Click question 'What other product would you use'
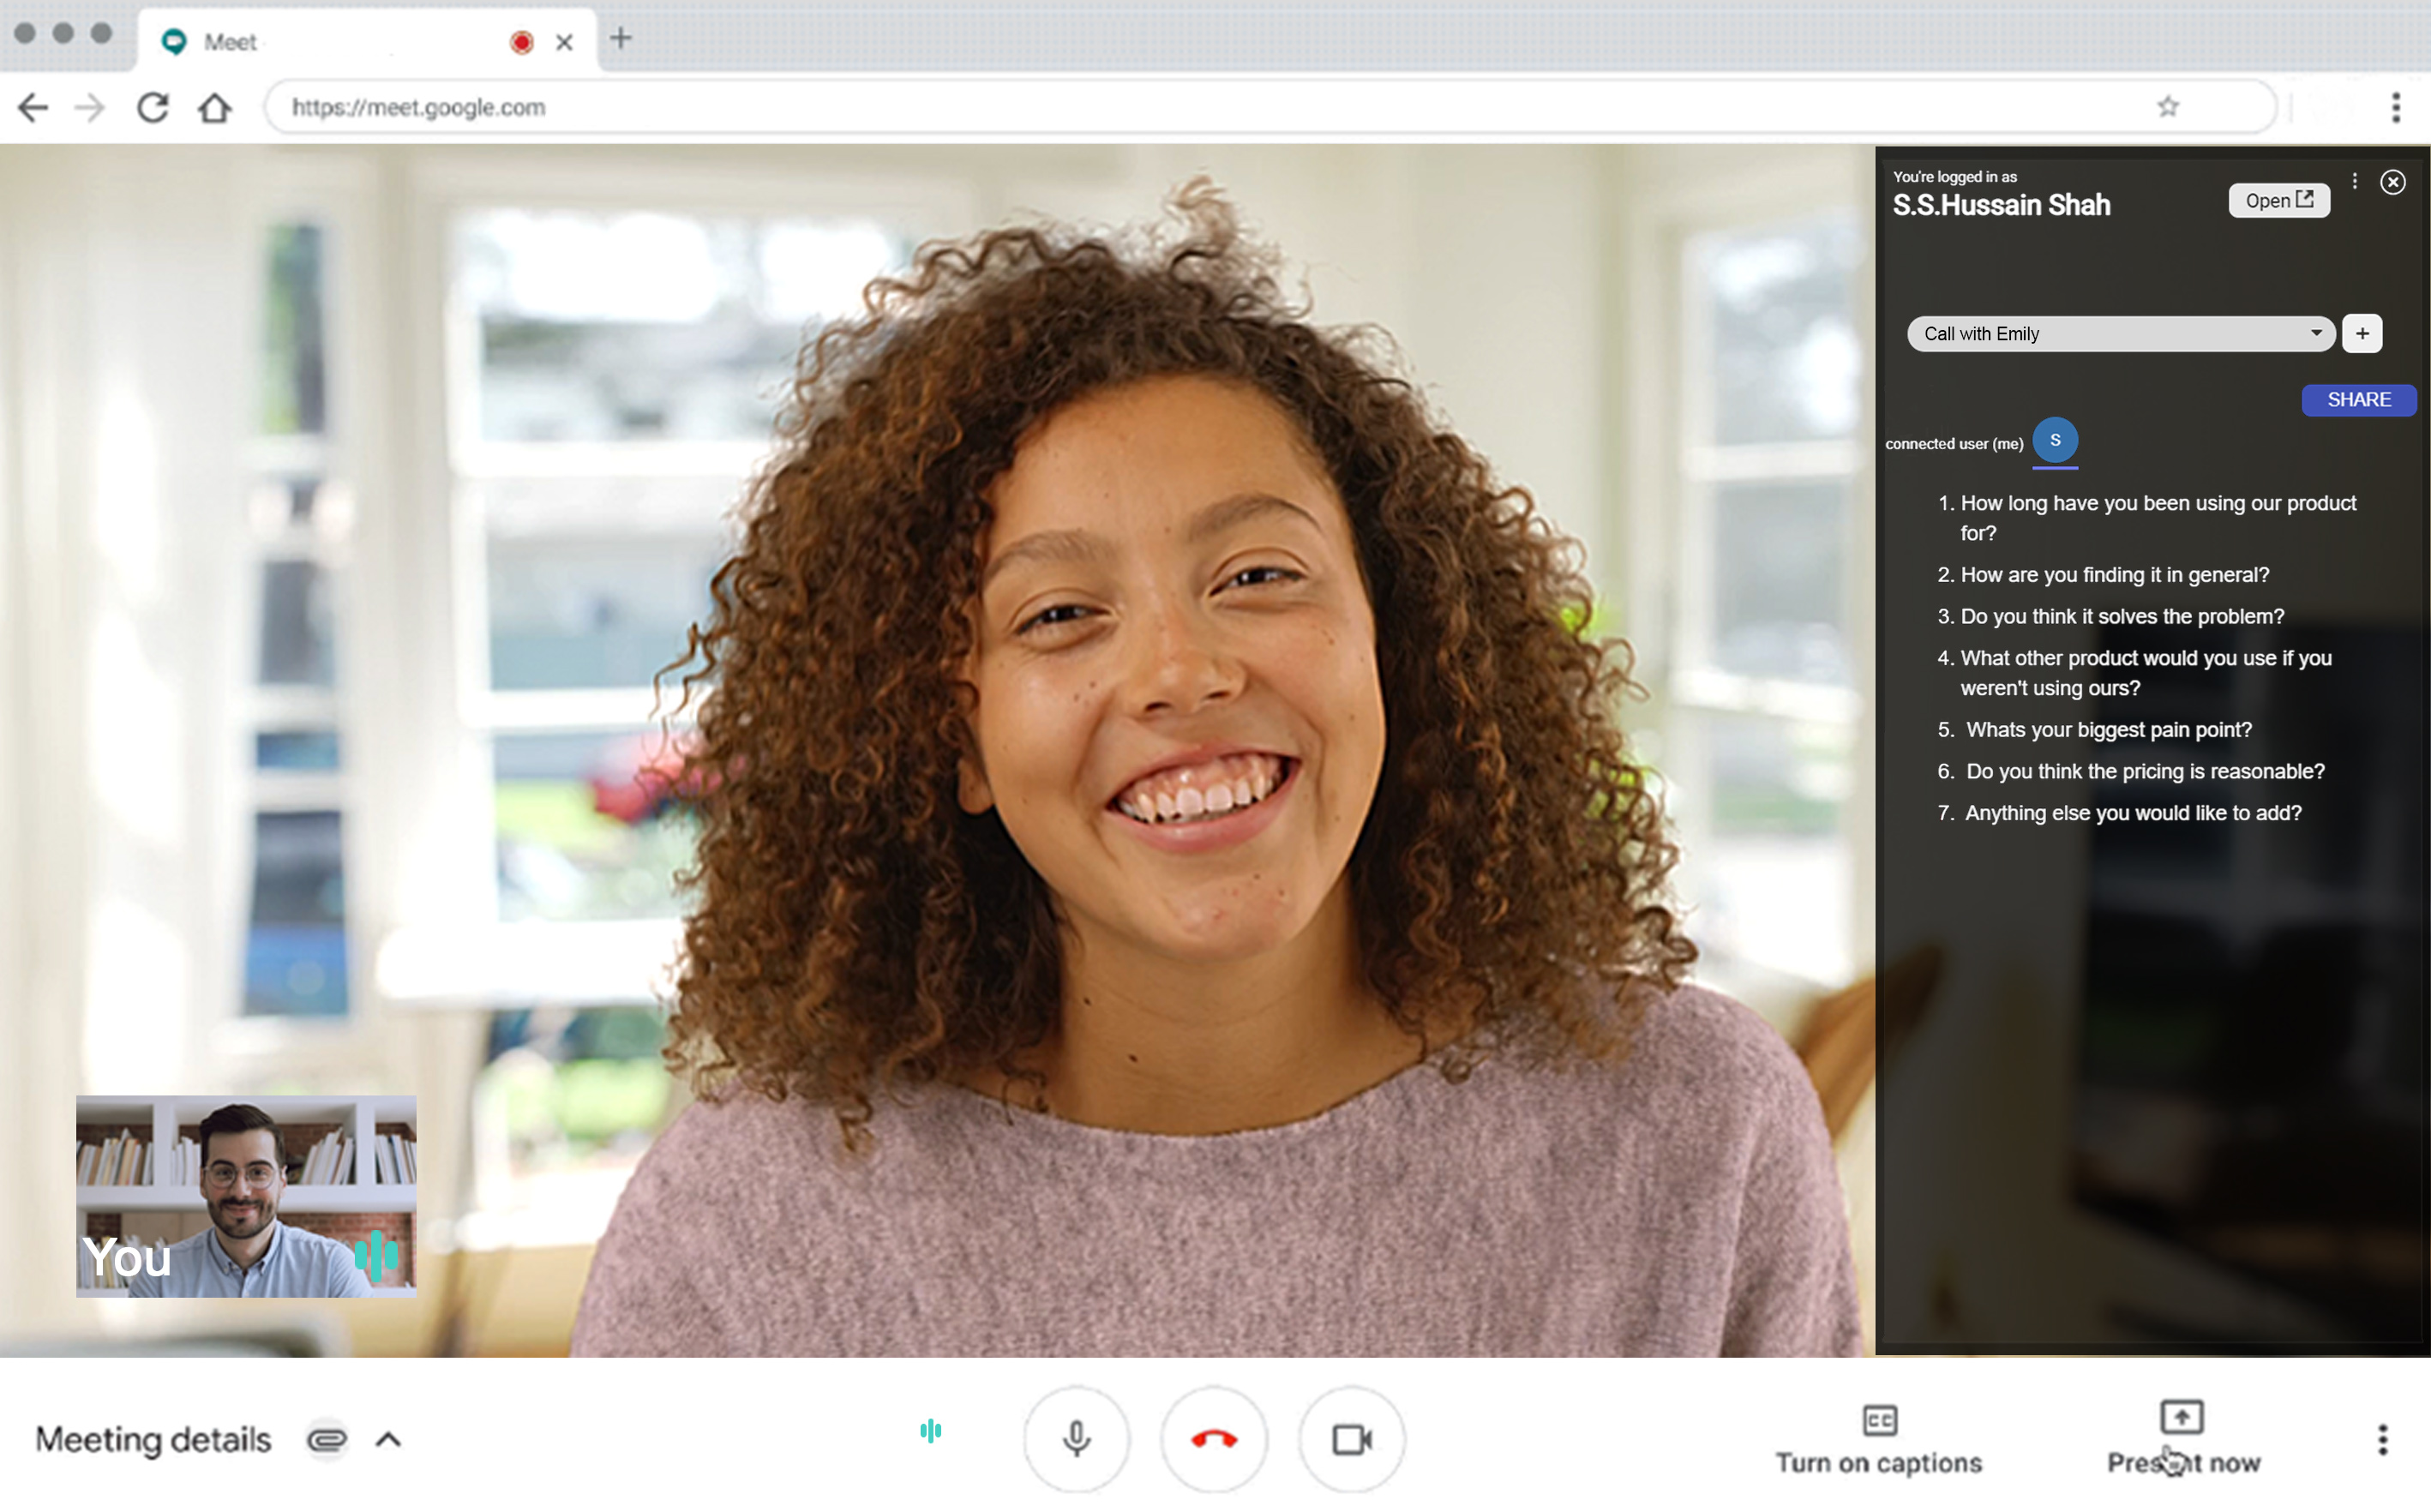 click(x=2145, y=673)
